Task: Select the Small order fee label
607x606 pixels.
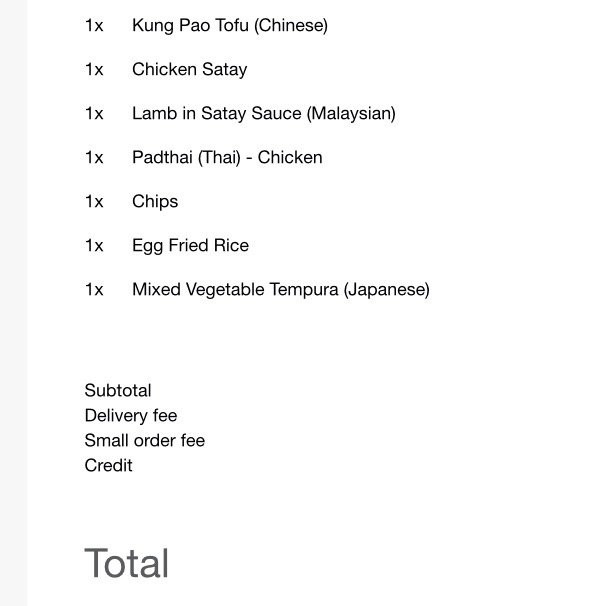Action: [x=145, y=440]
